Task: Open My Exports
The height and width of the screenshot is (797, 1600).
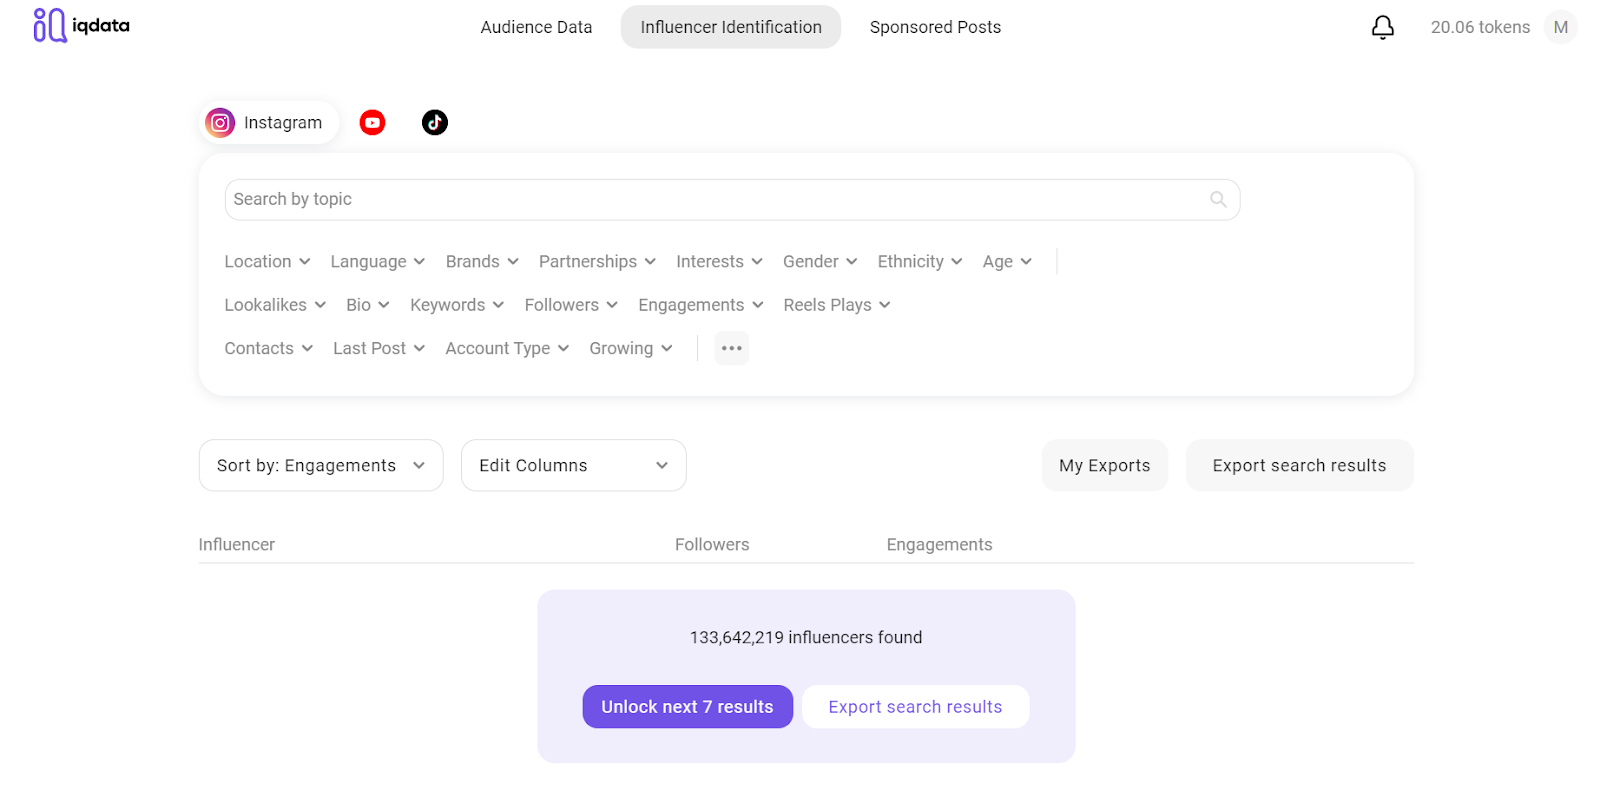Action: [x=1104, y=466]
